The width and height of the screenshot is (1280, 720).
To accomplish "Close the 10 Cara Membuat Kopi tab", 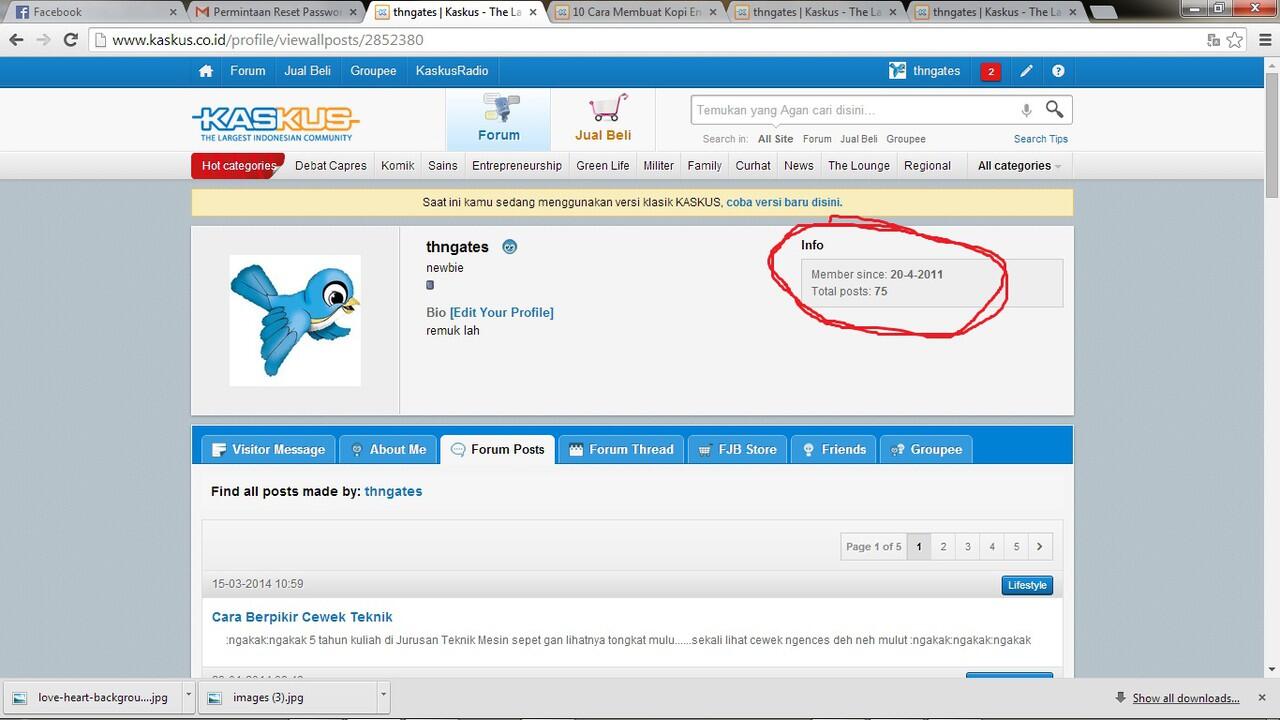I will click(x=713, y=12).
